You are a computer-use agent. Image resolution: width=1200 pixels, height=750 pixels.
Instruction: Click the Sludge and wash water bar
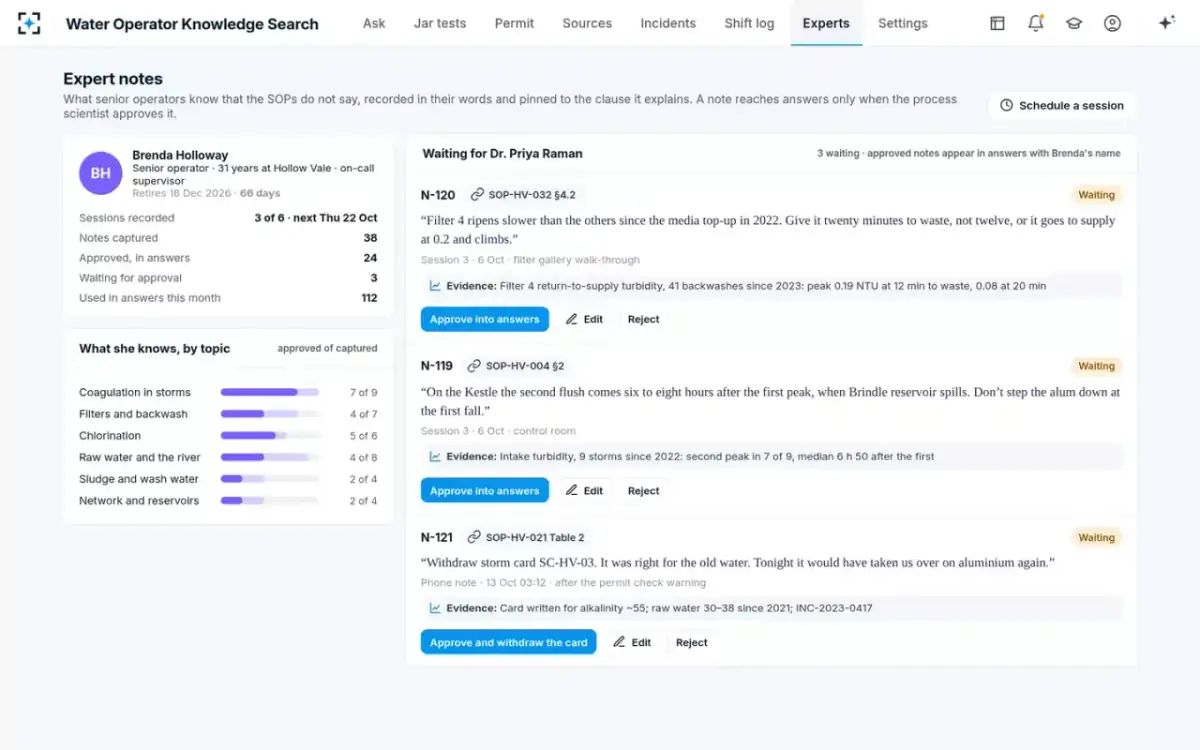[x=270, y=479]
